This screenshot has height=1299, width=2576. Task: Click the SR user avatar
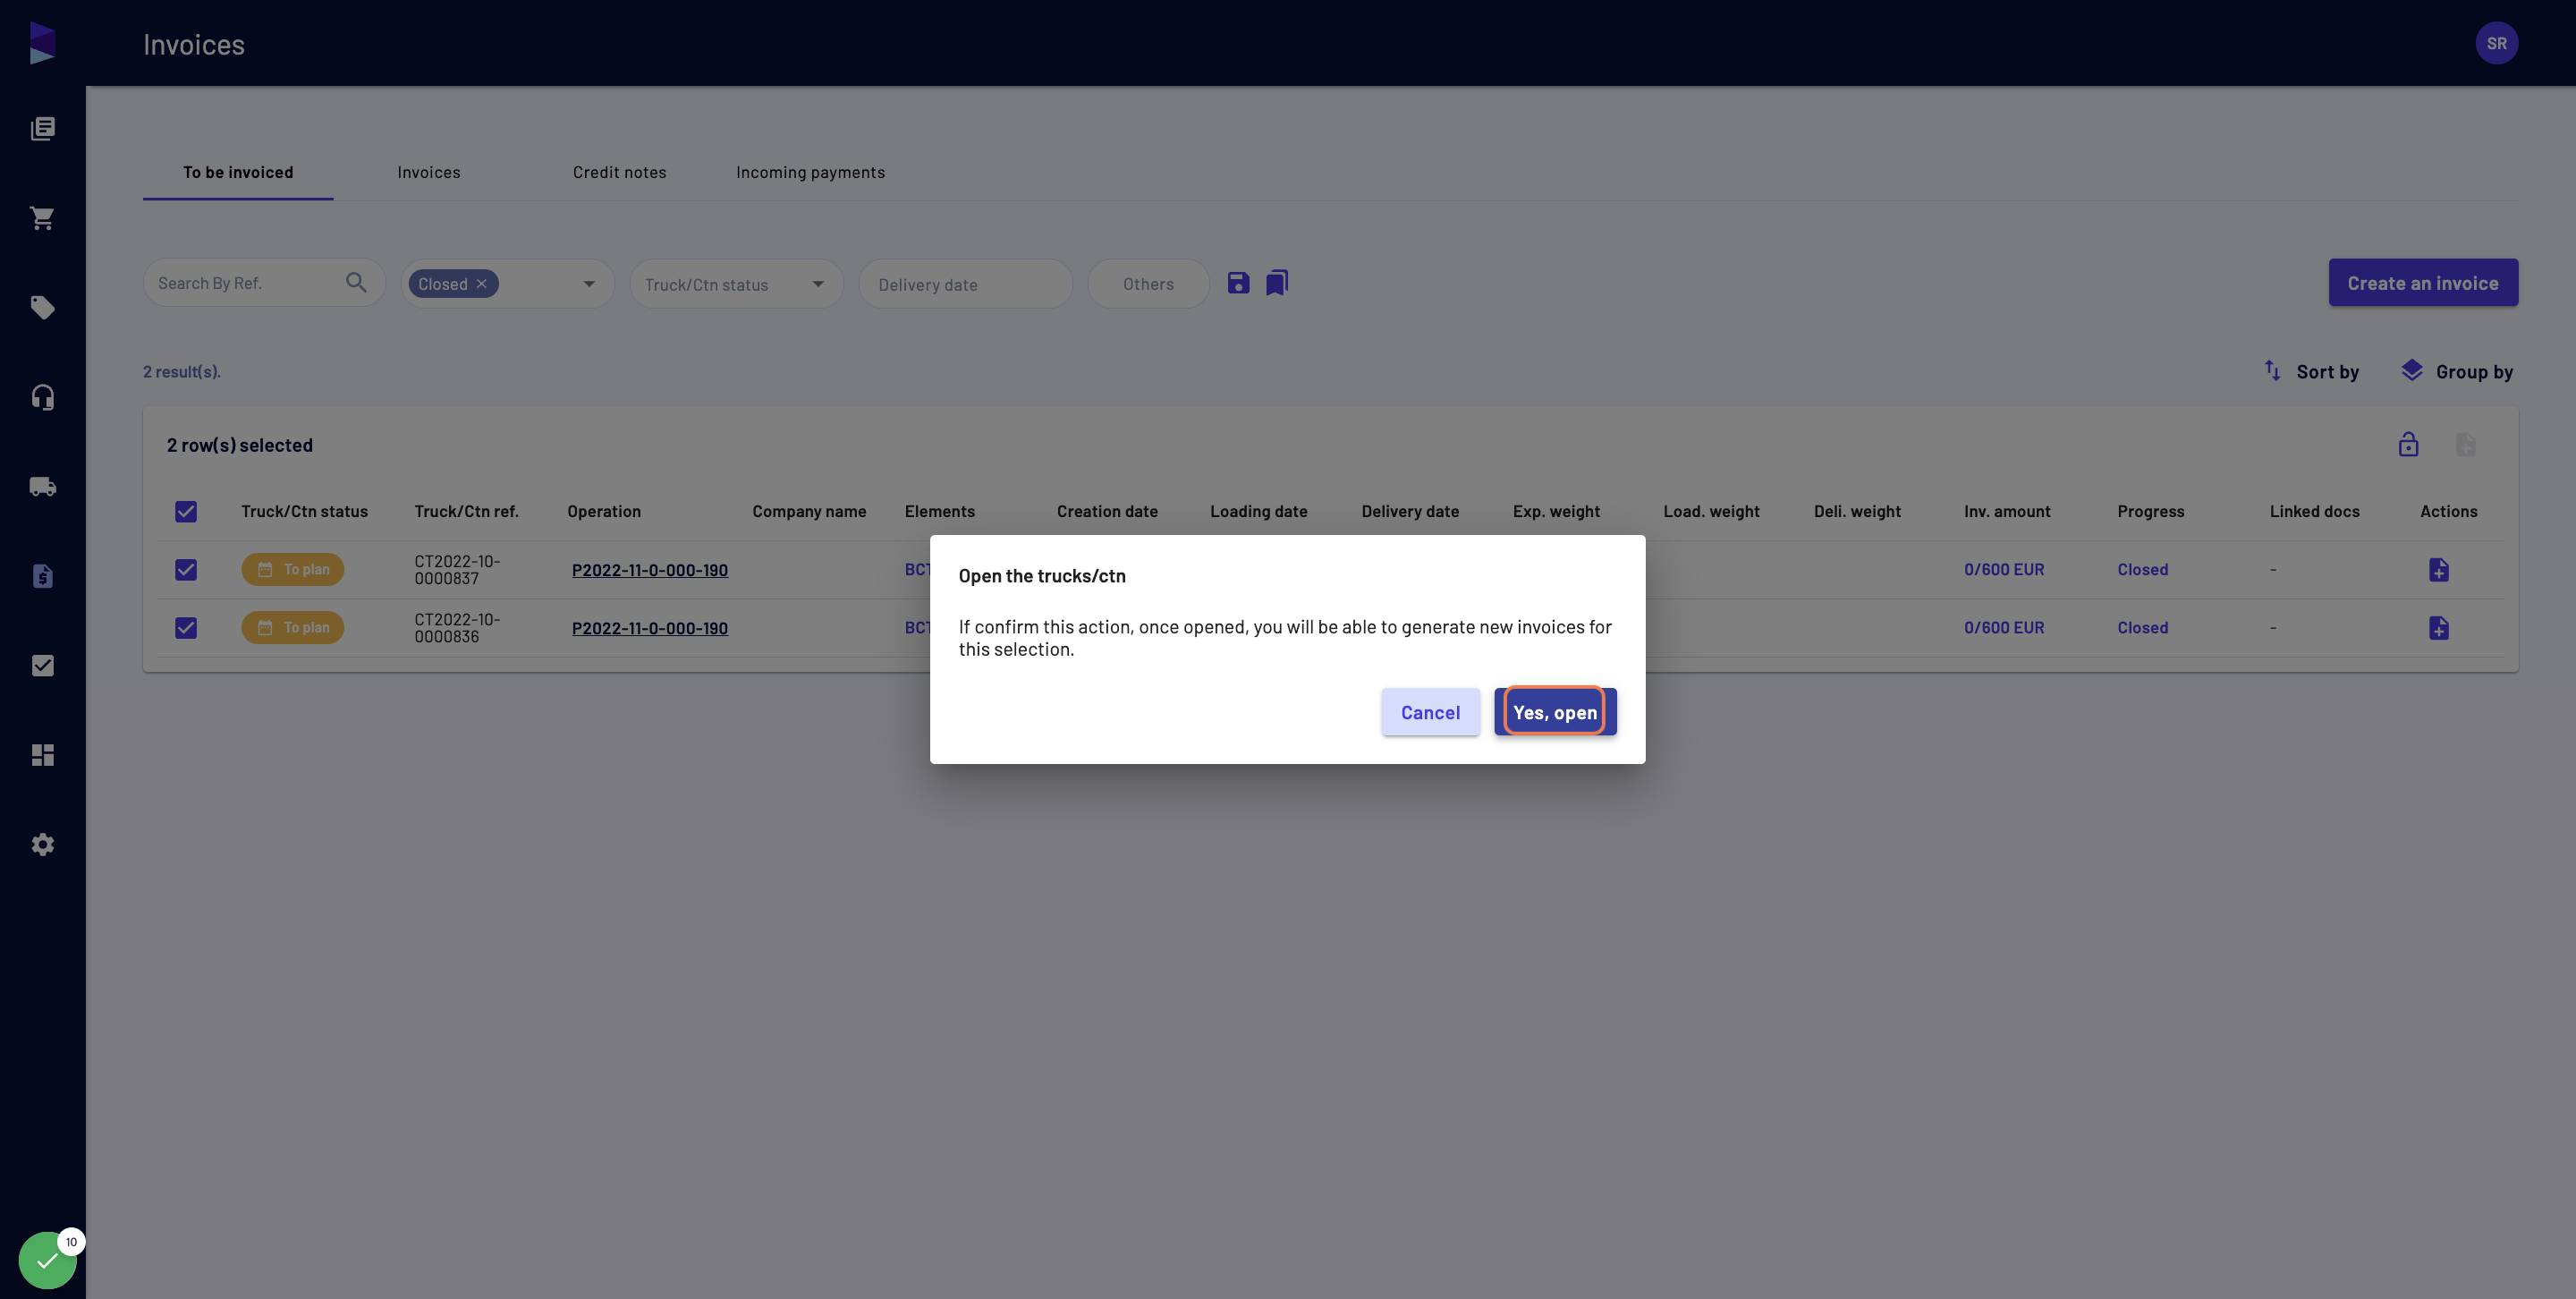click(x=2496, y=43)
